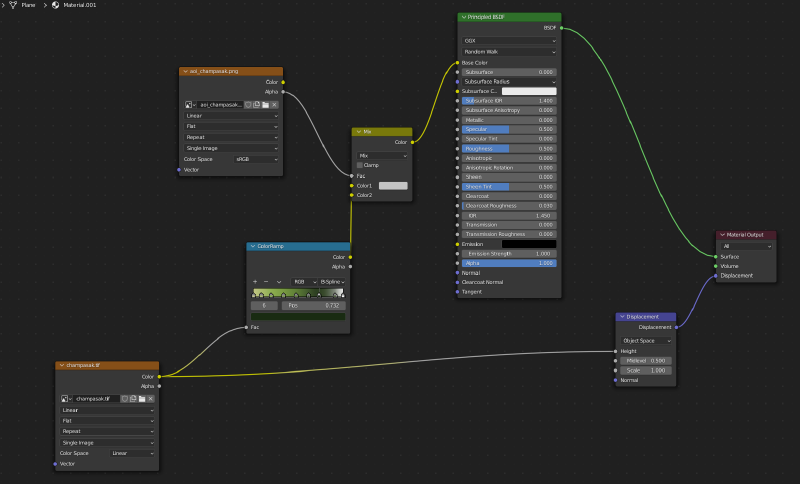
Task: Click the Roughness slider in Principled BSDF
Action: (509, 148)
